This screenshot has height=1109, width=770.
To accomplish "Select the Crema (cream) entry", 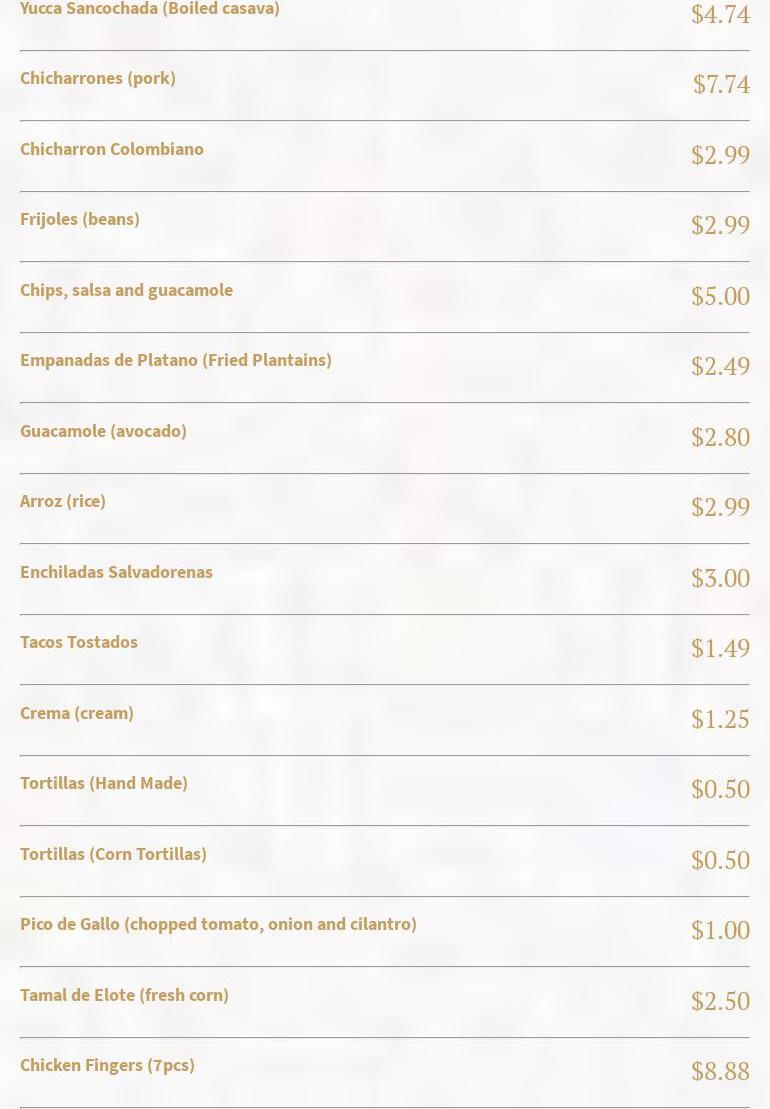I will [77, 713].
